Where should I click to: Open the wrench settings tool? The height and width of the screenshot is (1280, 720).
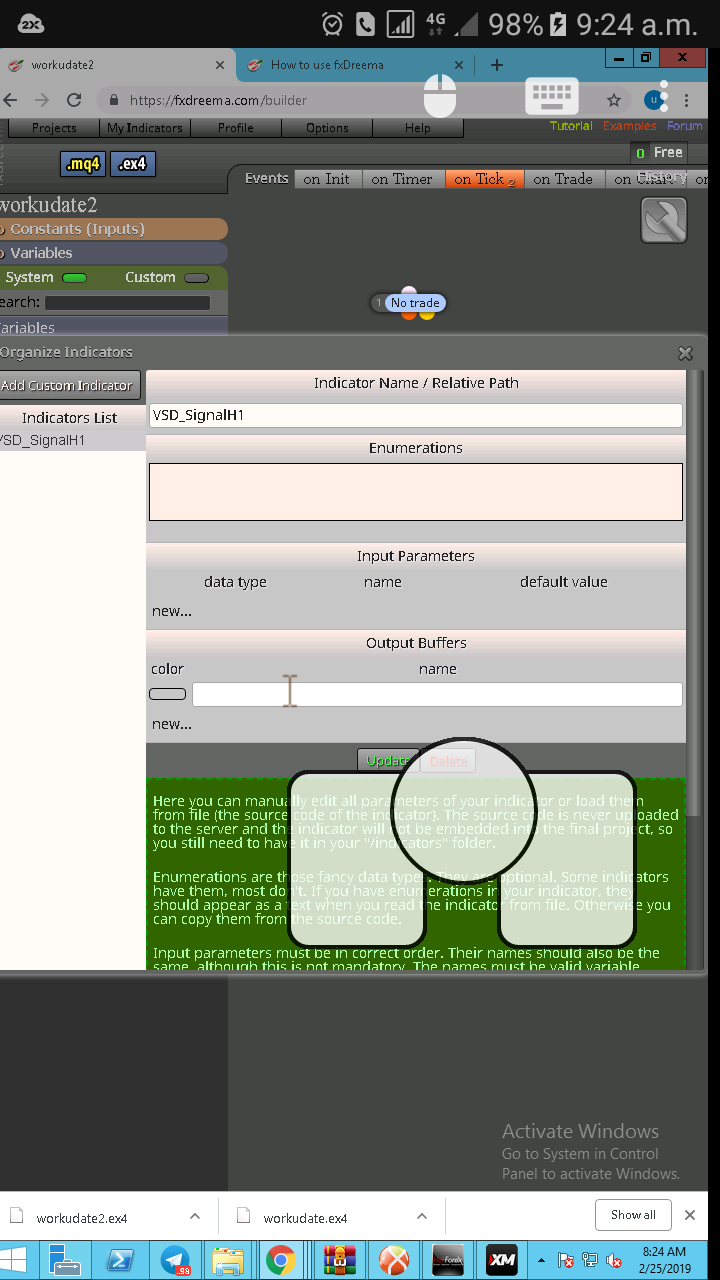[x=664, y=220]
